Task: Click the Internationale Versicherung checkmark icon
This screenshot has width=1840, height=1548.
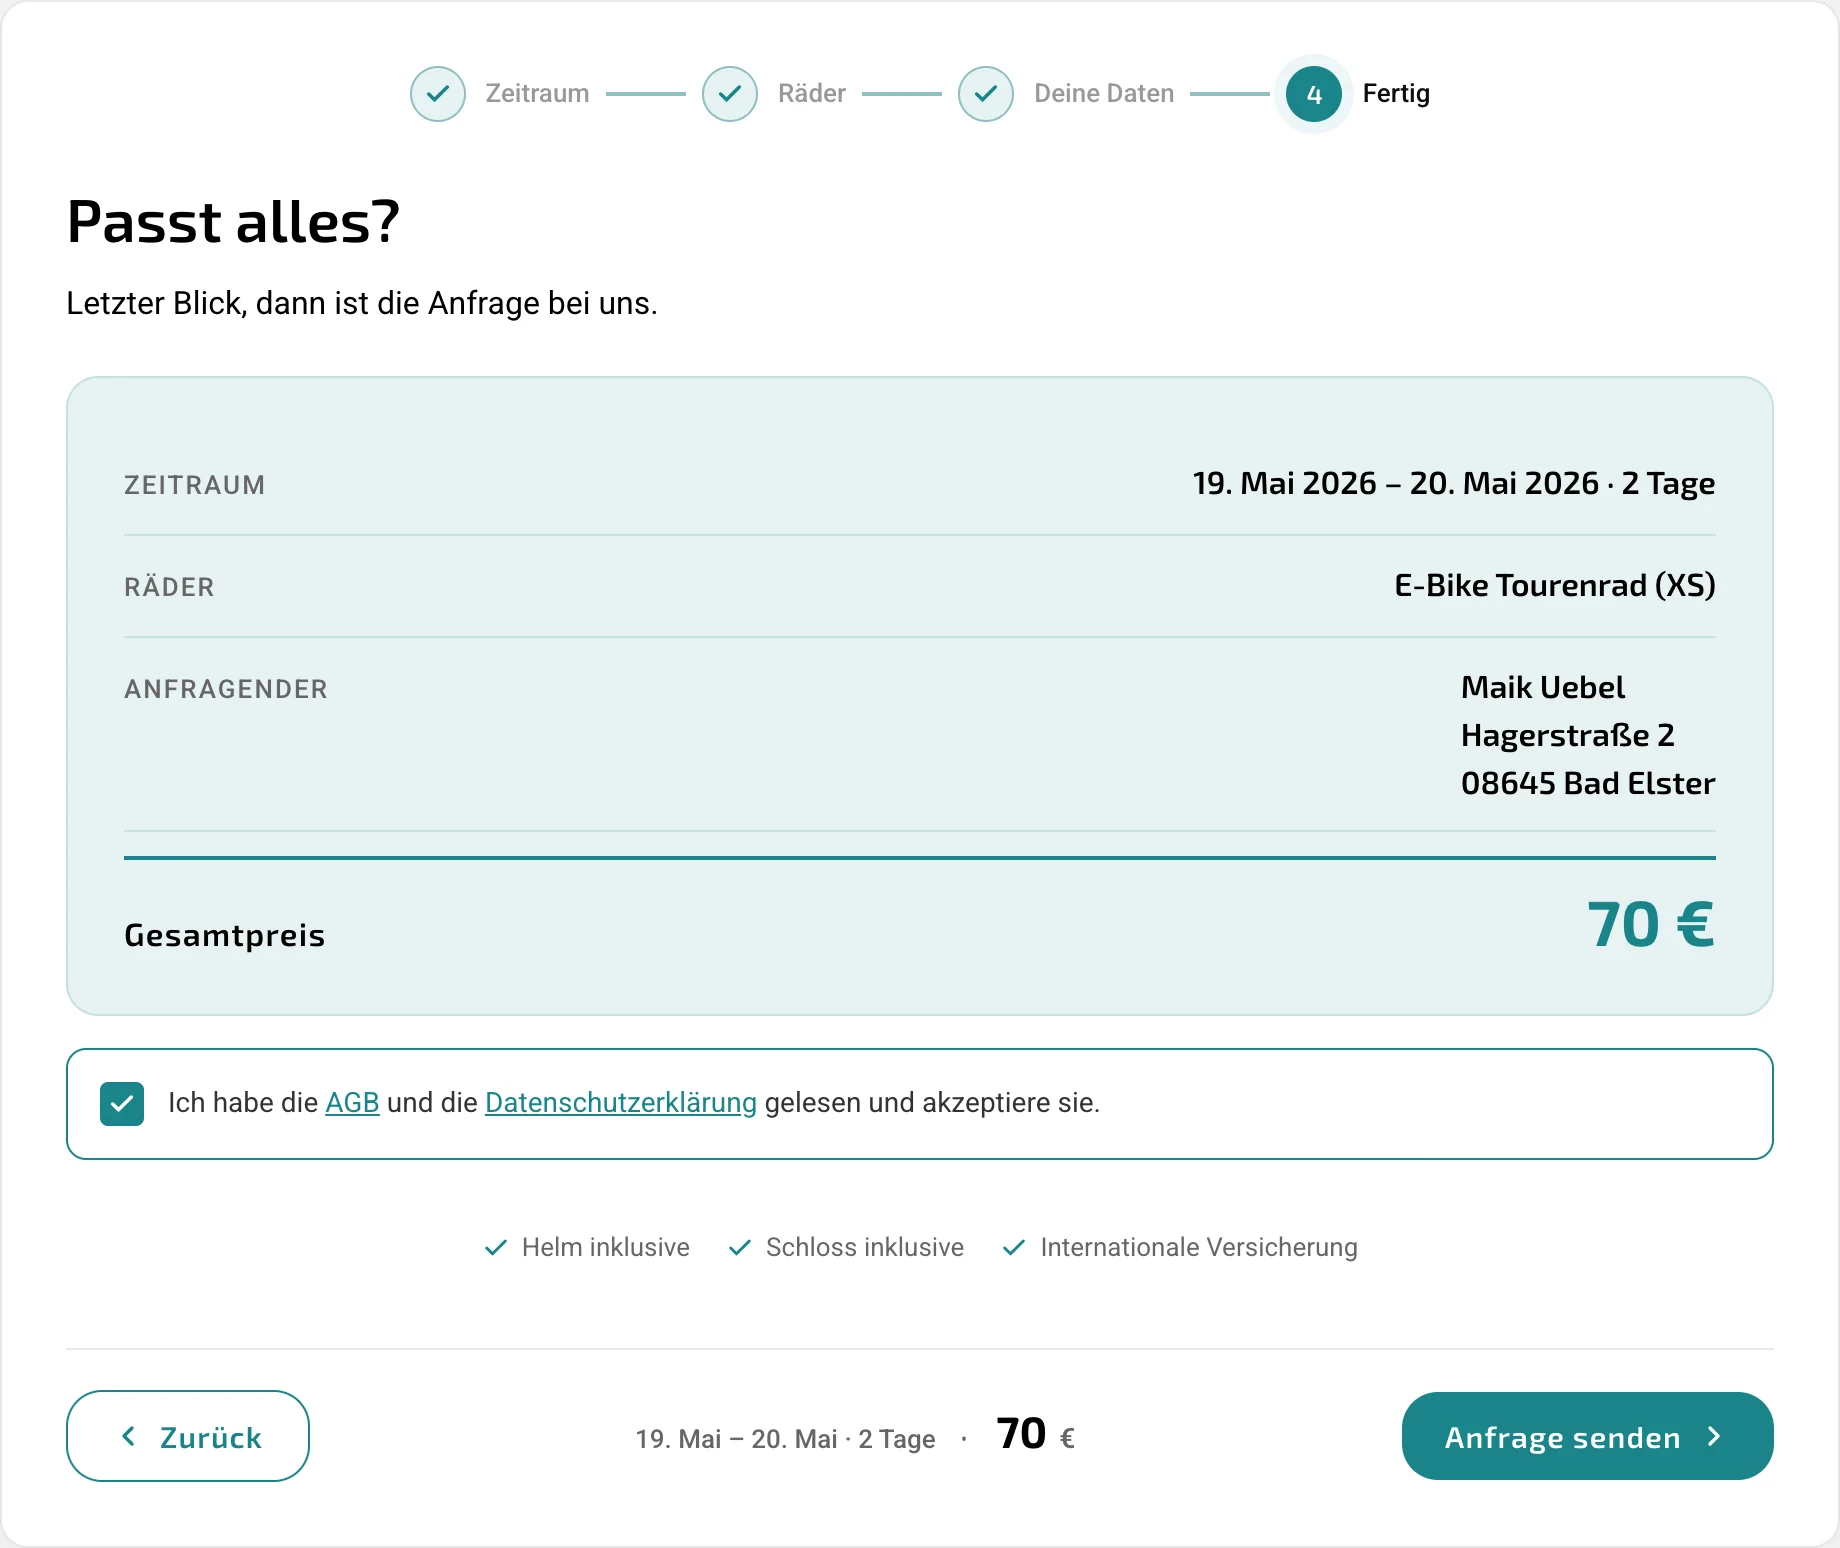Action: (1014, 1247)
